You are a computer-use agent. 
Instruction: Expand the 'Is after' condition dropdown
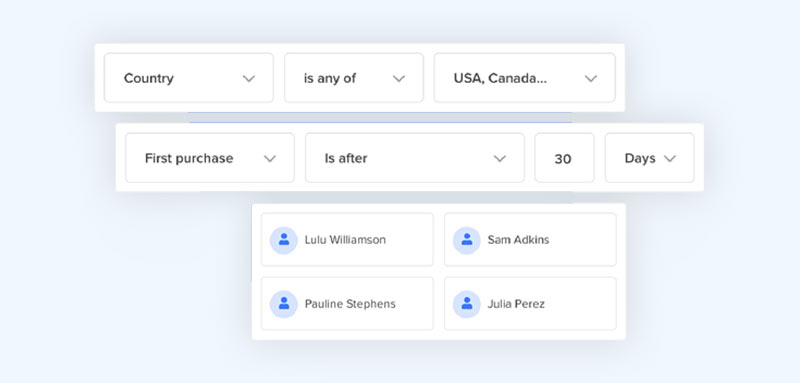click(x=415, y=158)
